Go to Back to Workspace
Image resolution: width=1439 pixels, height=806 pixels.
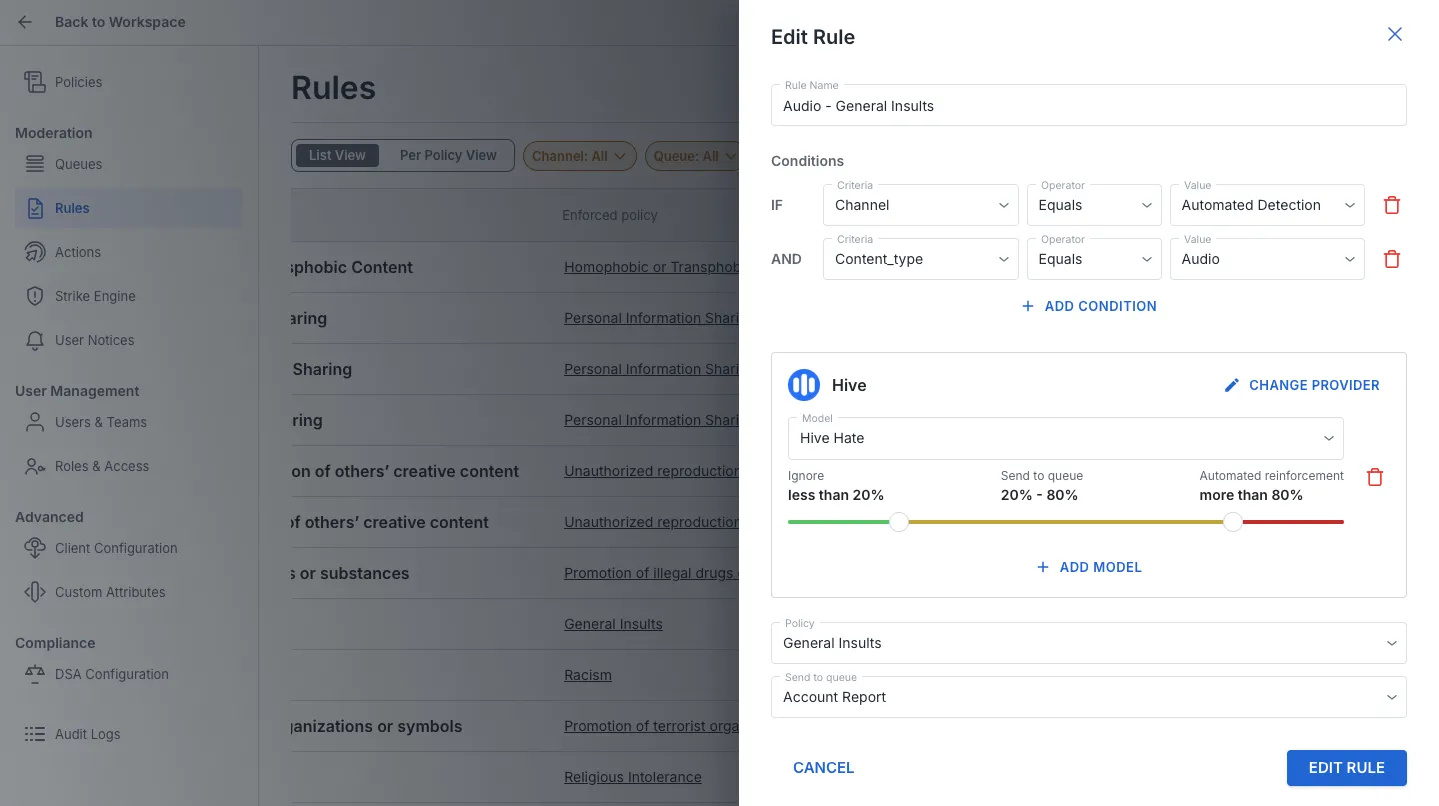pyautogui.click(x=120, y=22)
